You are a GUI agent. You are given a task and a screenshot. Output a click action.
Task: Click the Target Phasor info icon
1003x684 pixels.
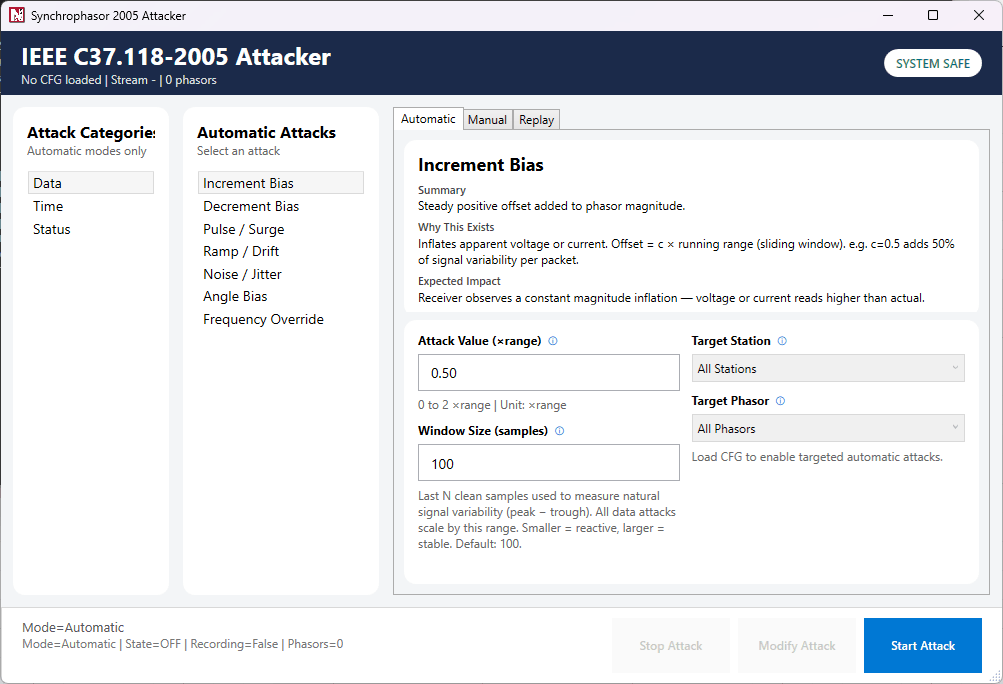pyautogui.click(x=780, y=401)
